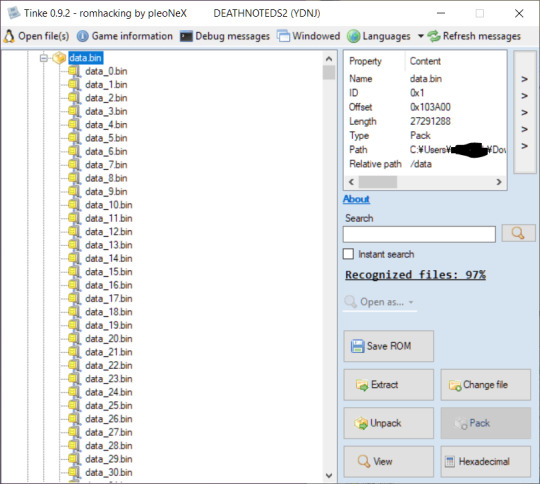Select data_3.bin file icon
This screenshot has height=484, width=540.
[74, 112]
